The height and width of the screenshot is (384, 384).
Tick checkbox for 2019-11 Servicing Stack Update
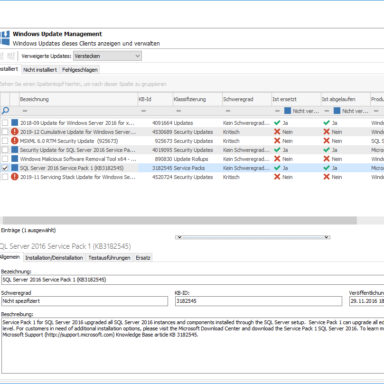click(5, 177)
